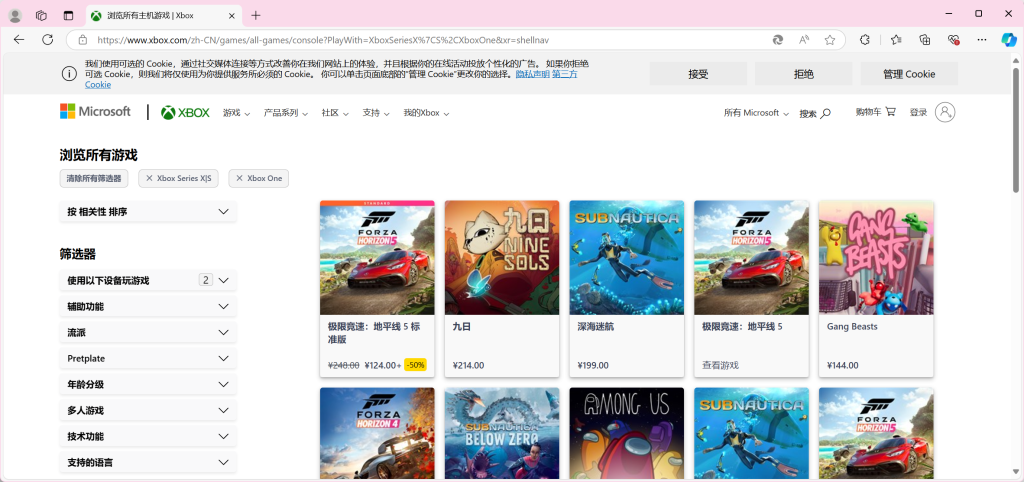This screenshot has width=1024, height=482.
Task: Open the 社区 navigation menu
Action: (335, 113)
